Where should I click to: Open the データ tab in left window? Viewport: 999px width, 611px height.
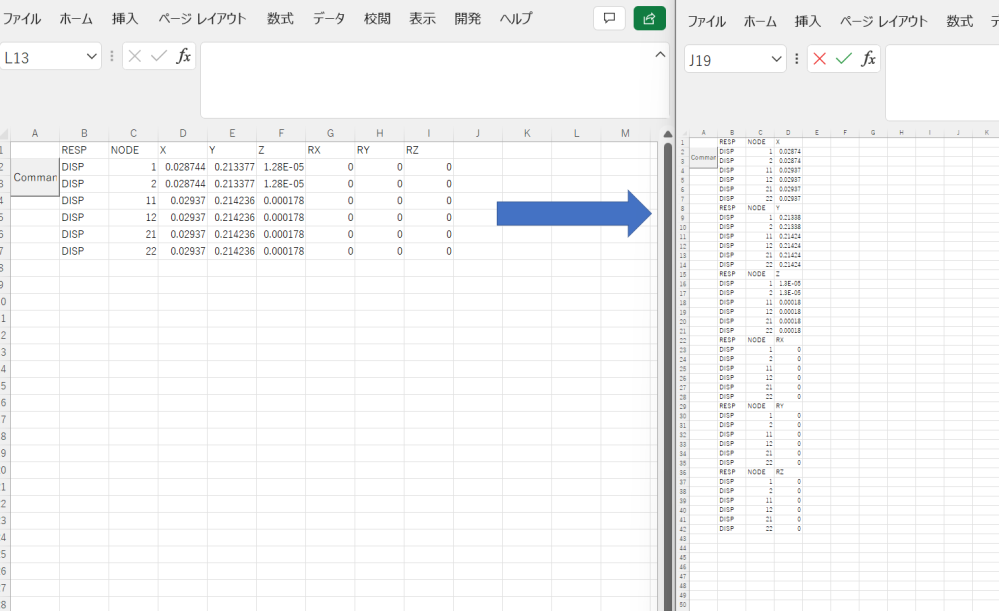pyautogui.click(x=329, y=19)
